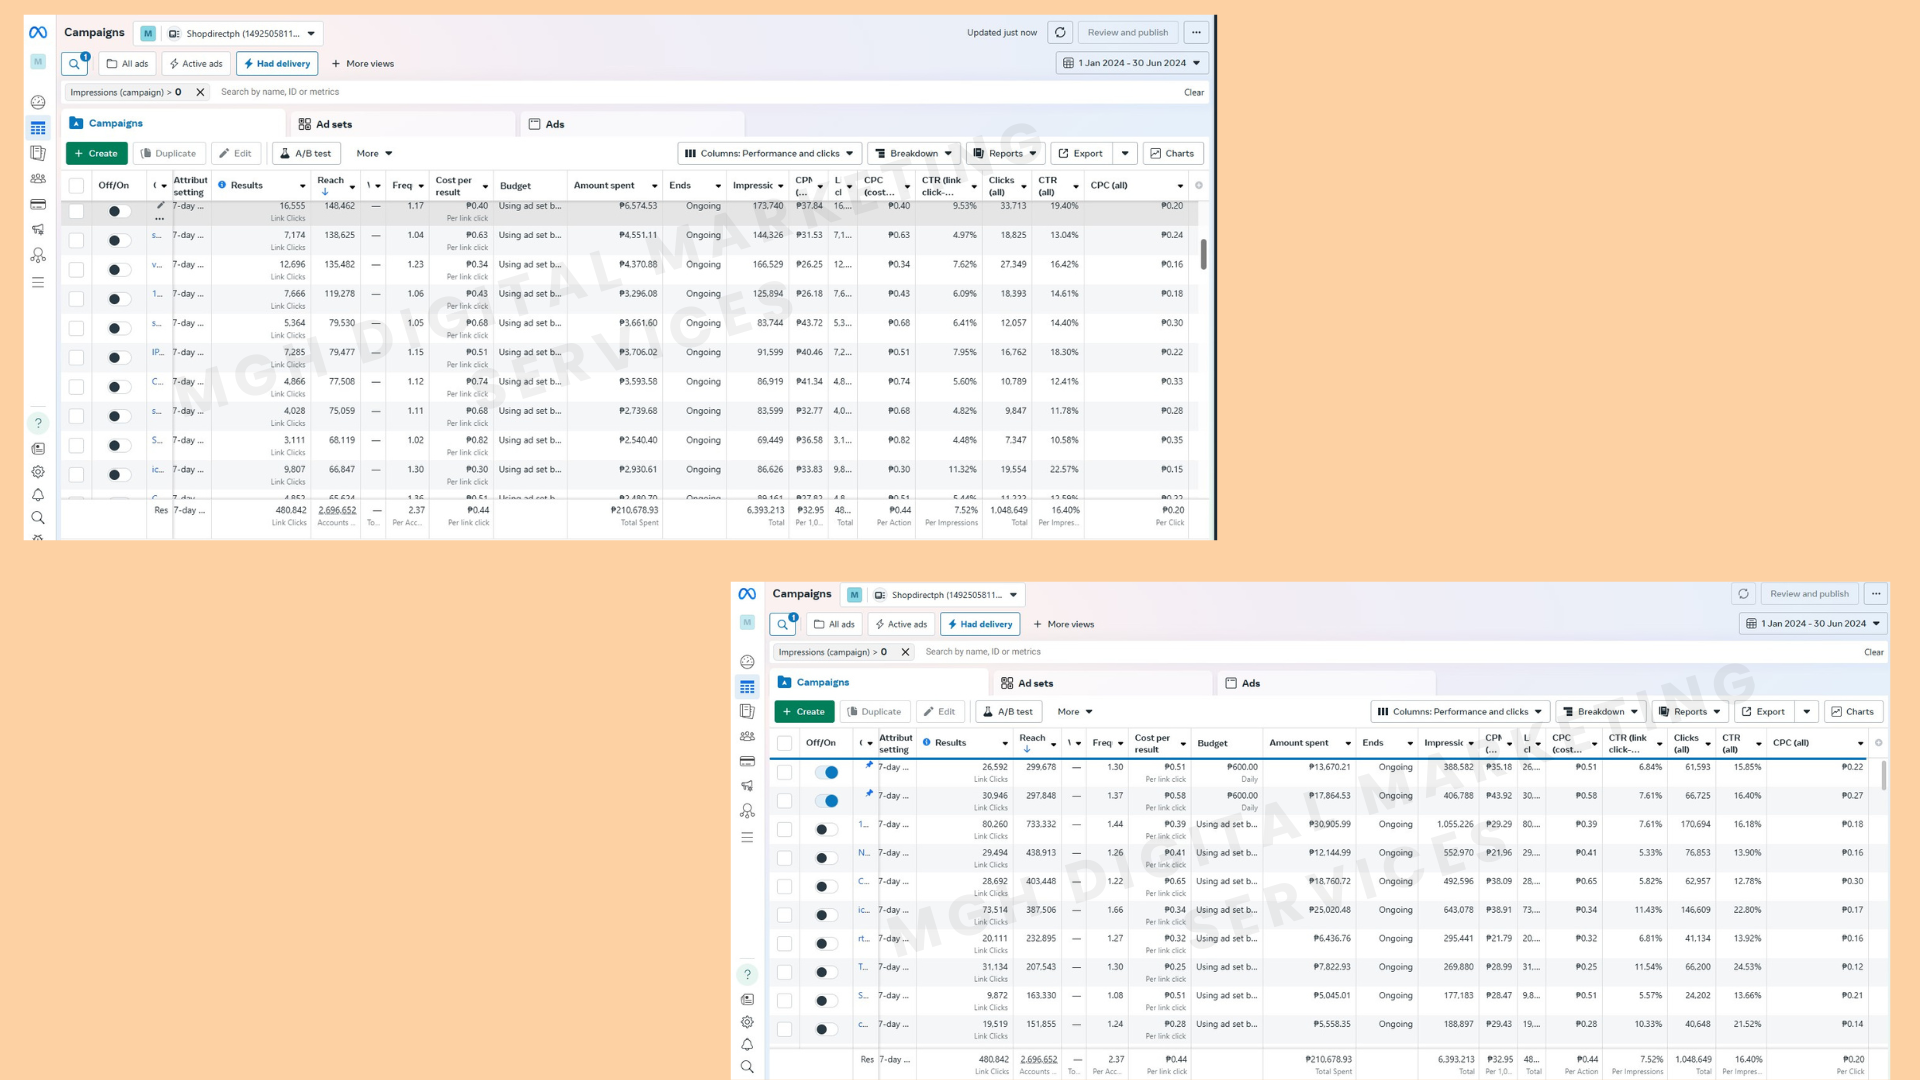Open Settings gear icon in upper window sidebar
The image size is (1920, 1080).
point(38,472)
